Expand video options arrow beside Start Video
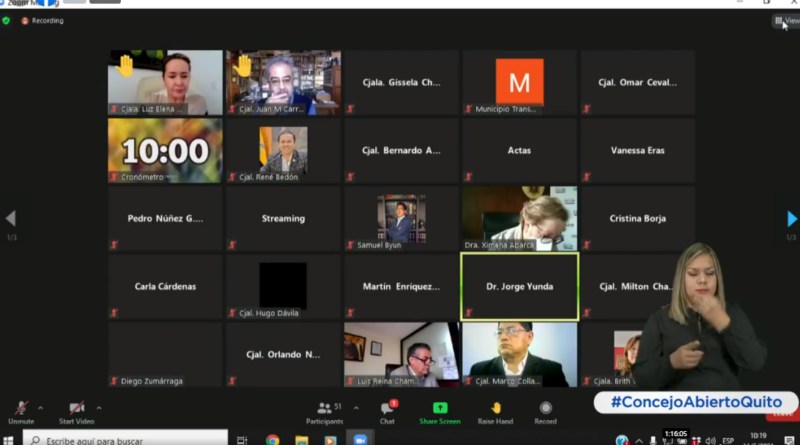This screenshot has width=800, height=445. click(98, 408)
